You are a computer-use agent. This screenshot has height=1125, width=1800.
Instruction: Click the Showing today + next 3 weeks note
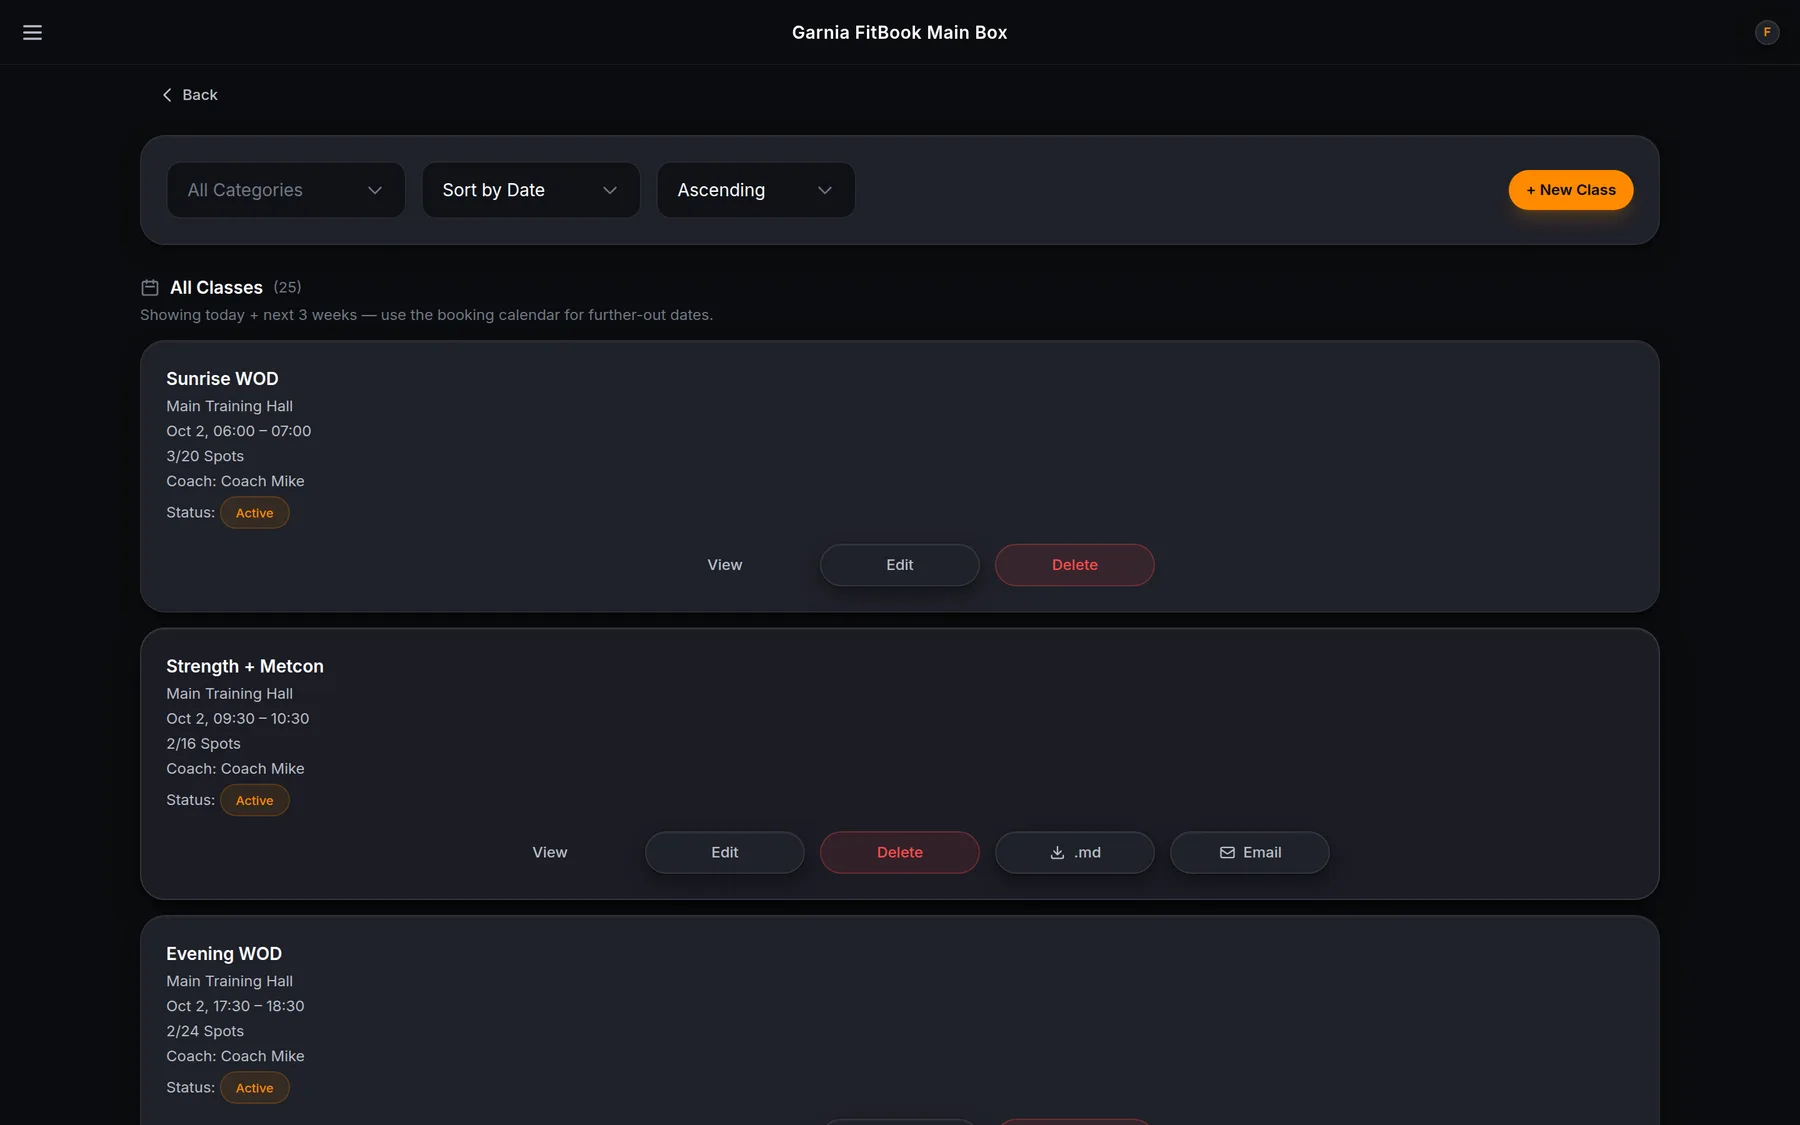pyautogui.click(x=426, y=315)
